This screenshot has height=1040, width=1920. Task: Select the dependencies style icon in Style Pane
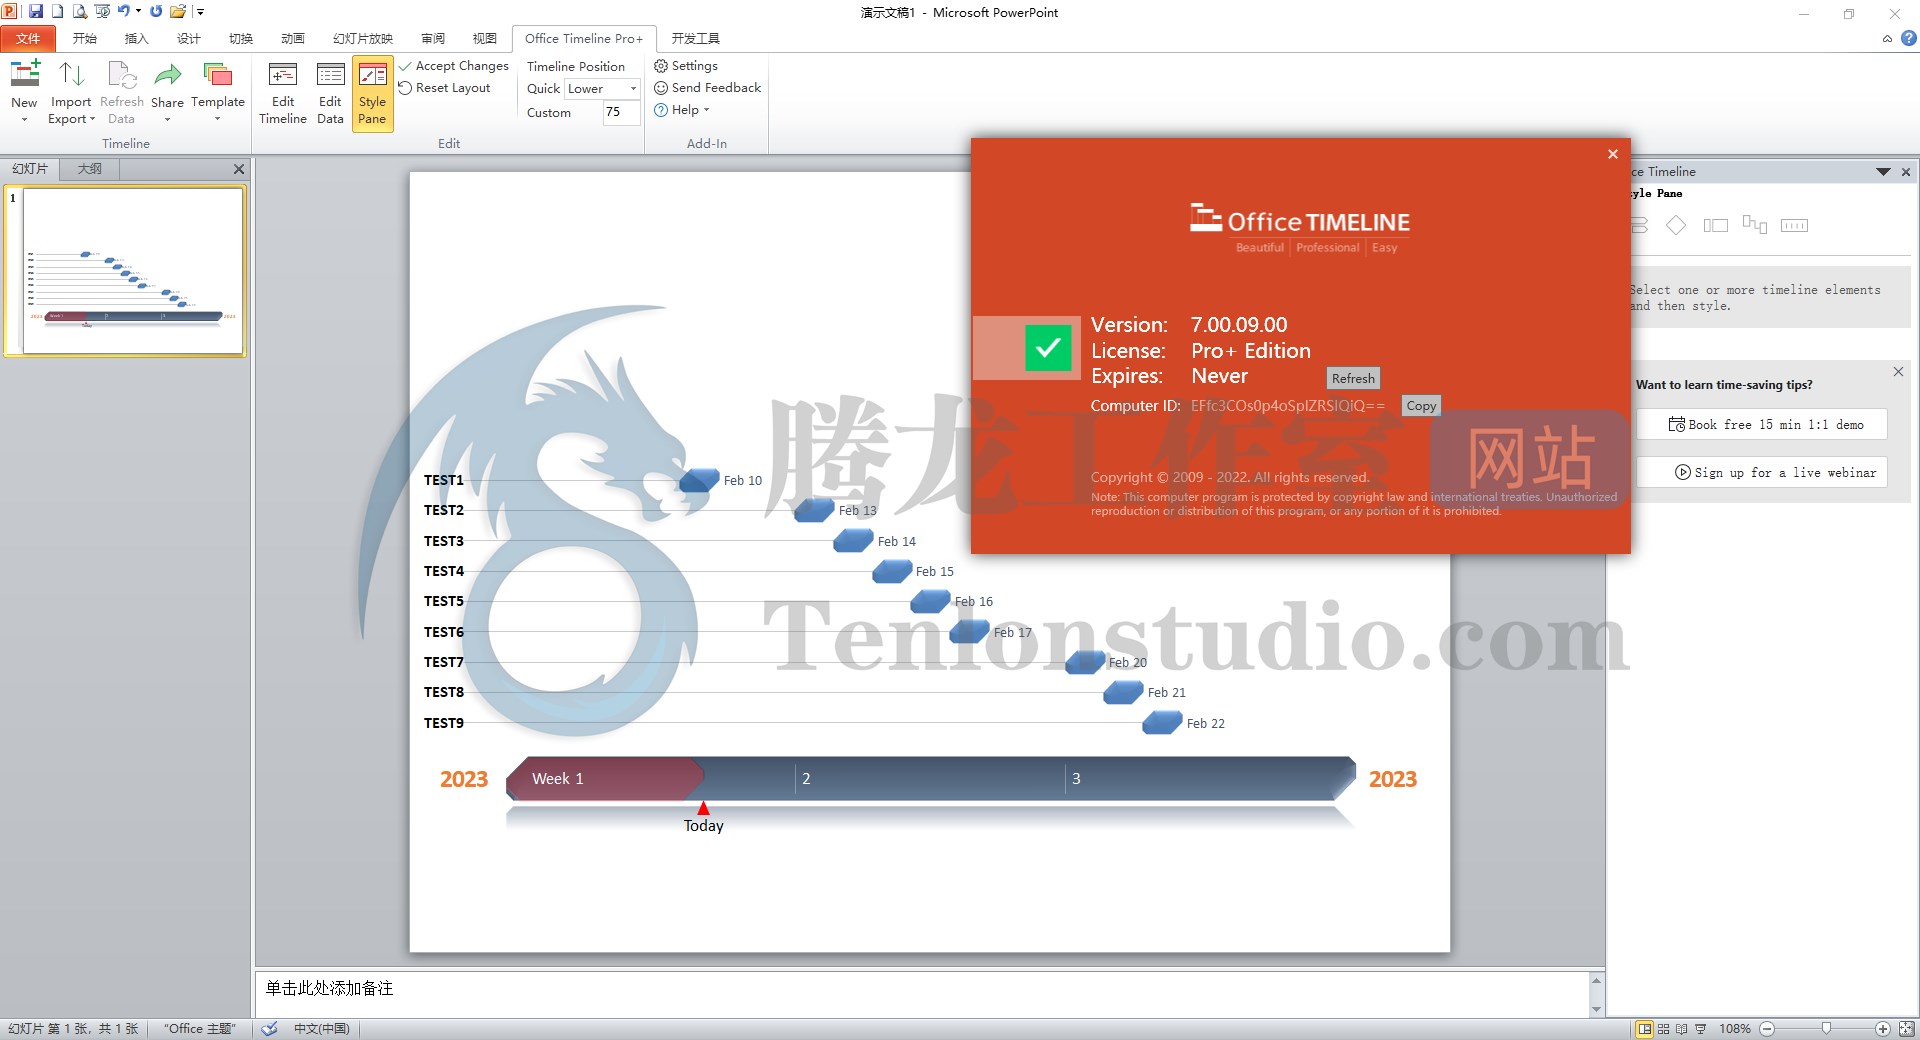(x=1755, y=225)
